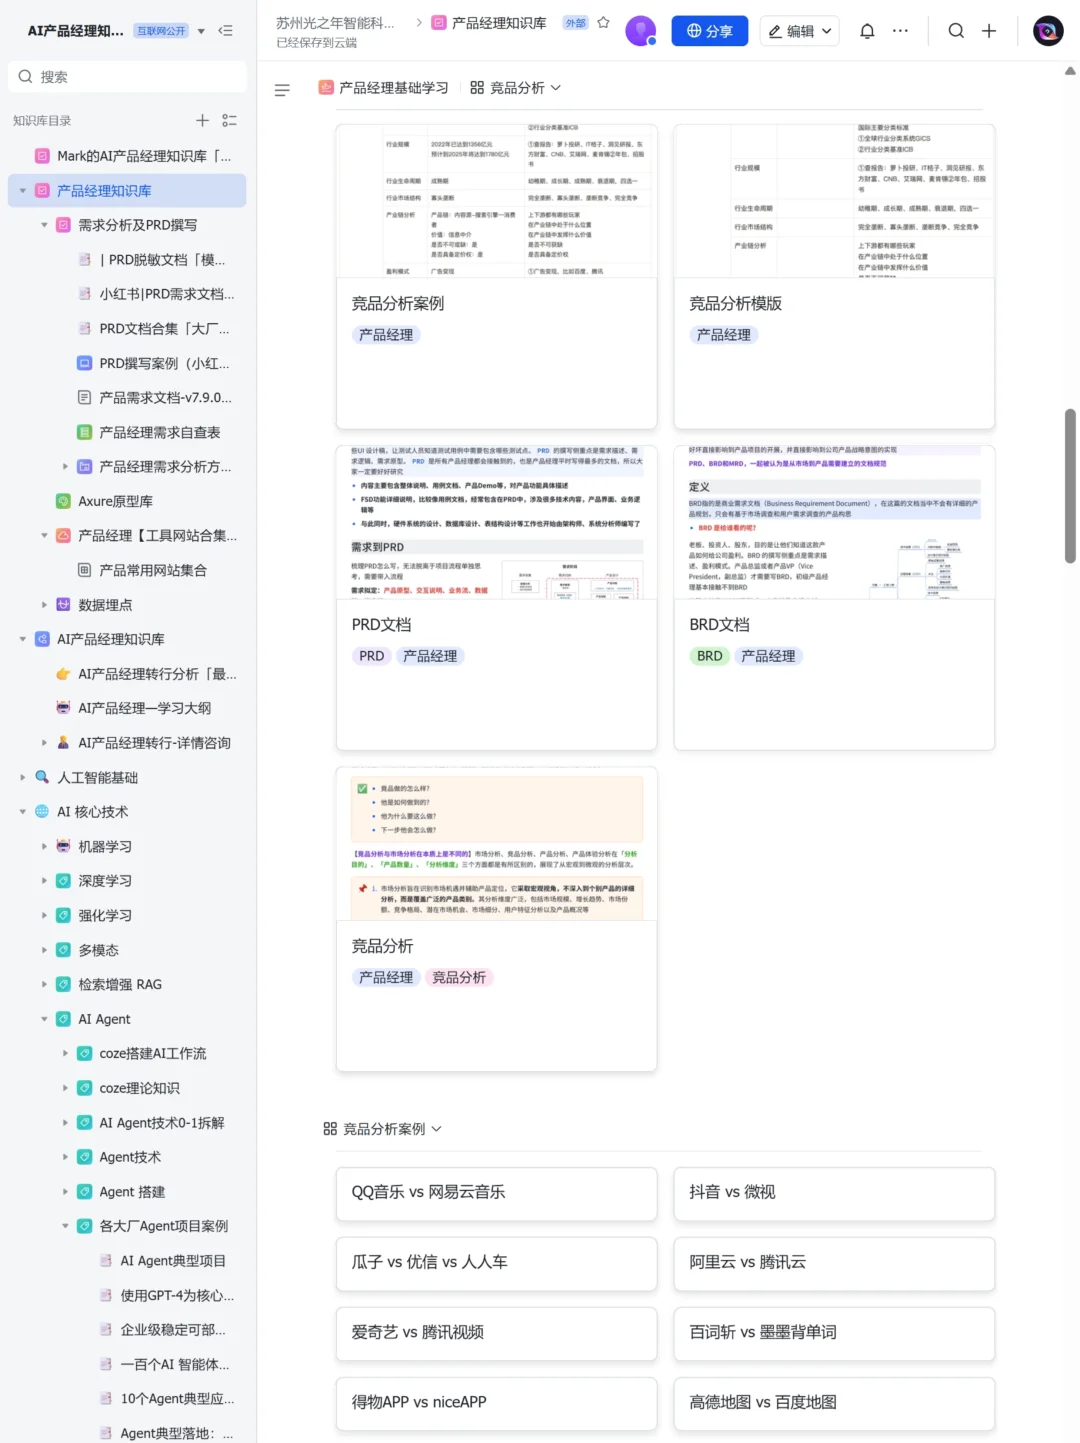The height and width of the screenshot is (1443, 1080).
Task: Collapse the 各大厂Agent项目案例 node
Action: tap(65, 1226)
